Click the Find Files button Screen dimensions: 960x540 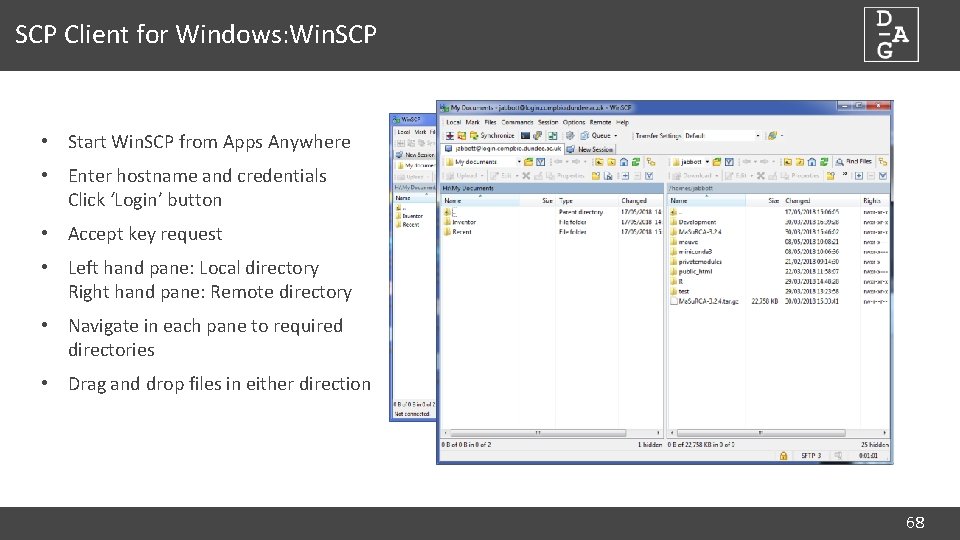pos(853,162)
